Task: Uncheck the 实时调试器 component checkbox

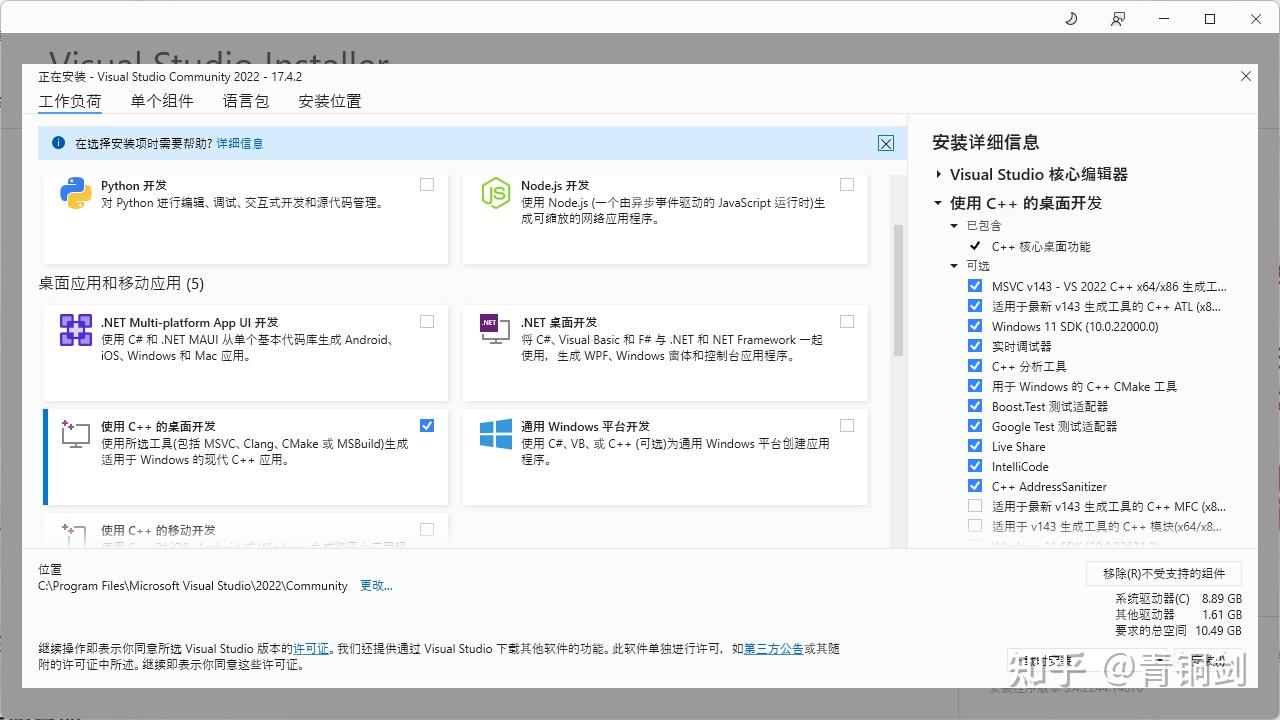Action: pos(975,346)
